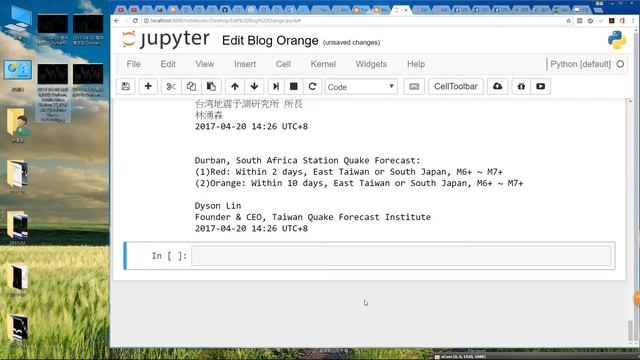Click the kernel idle indicator circle

620,64
